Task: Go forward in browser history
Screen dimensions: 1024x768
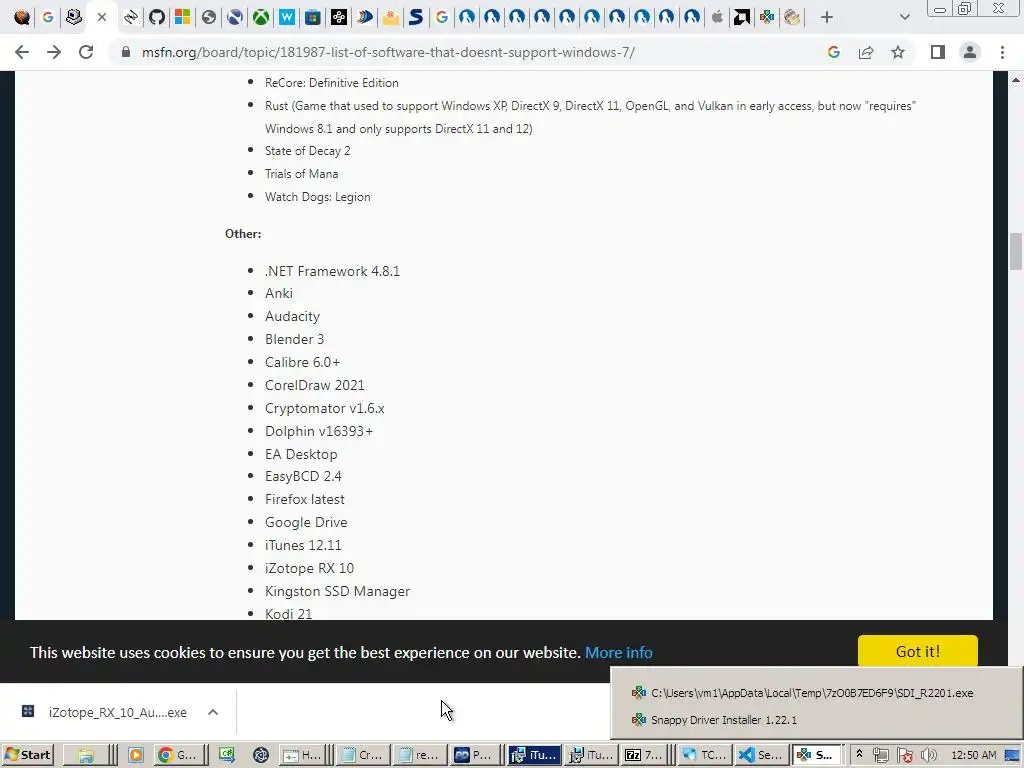Action: [x=54, y=52]
